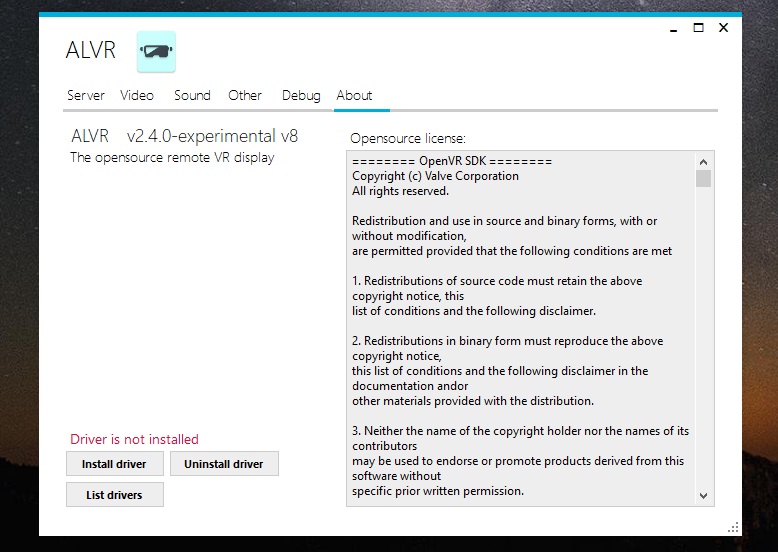Click the 'OpenVR SDK' header line
Viewport: 778px width, 552px height.
pyautogui.click(x=452, y=161)
